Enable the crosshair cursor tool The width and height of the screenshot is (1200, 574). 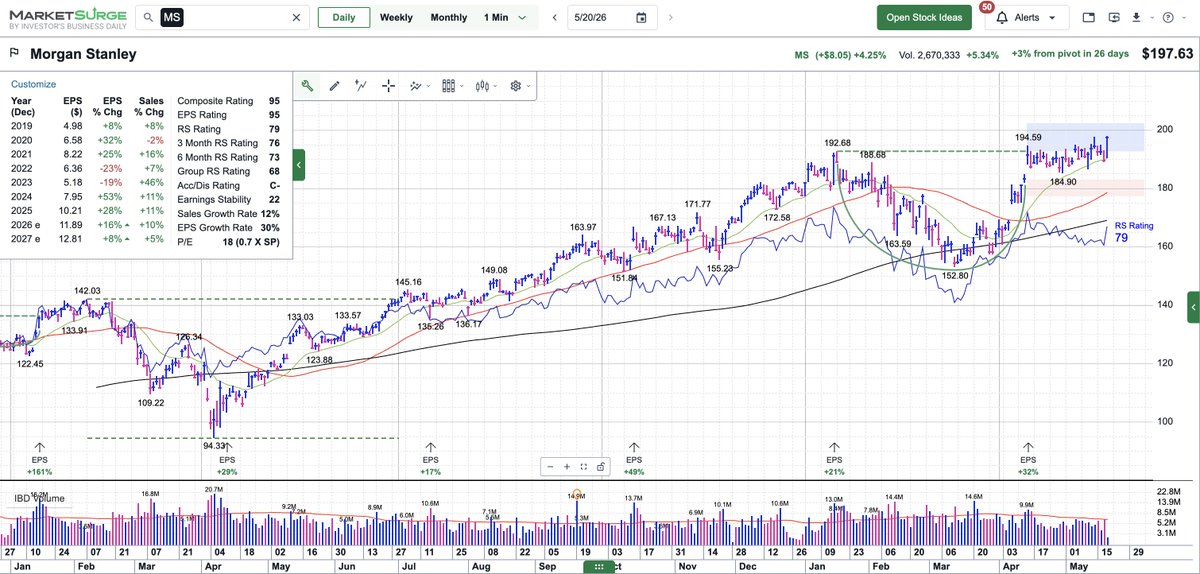(x=388, y=86)
